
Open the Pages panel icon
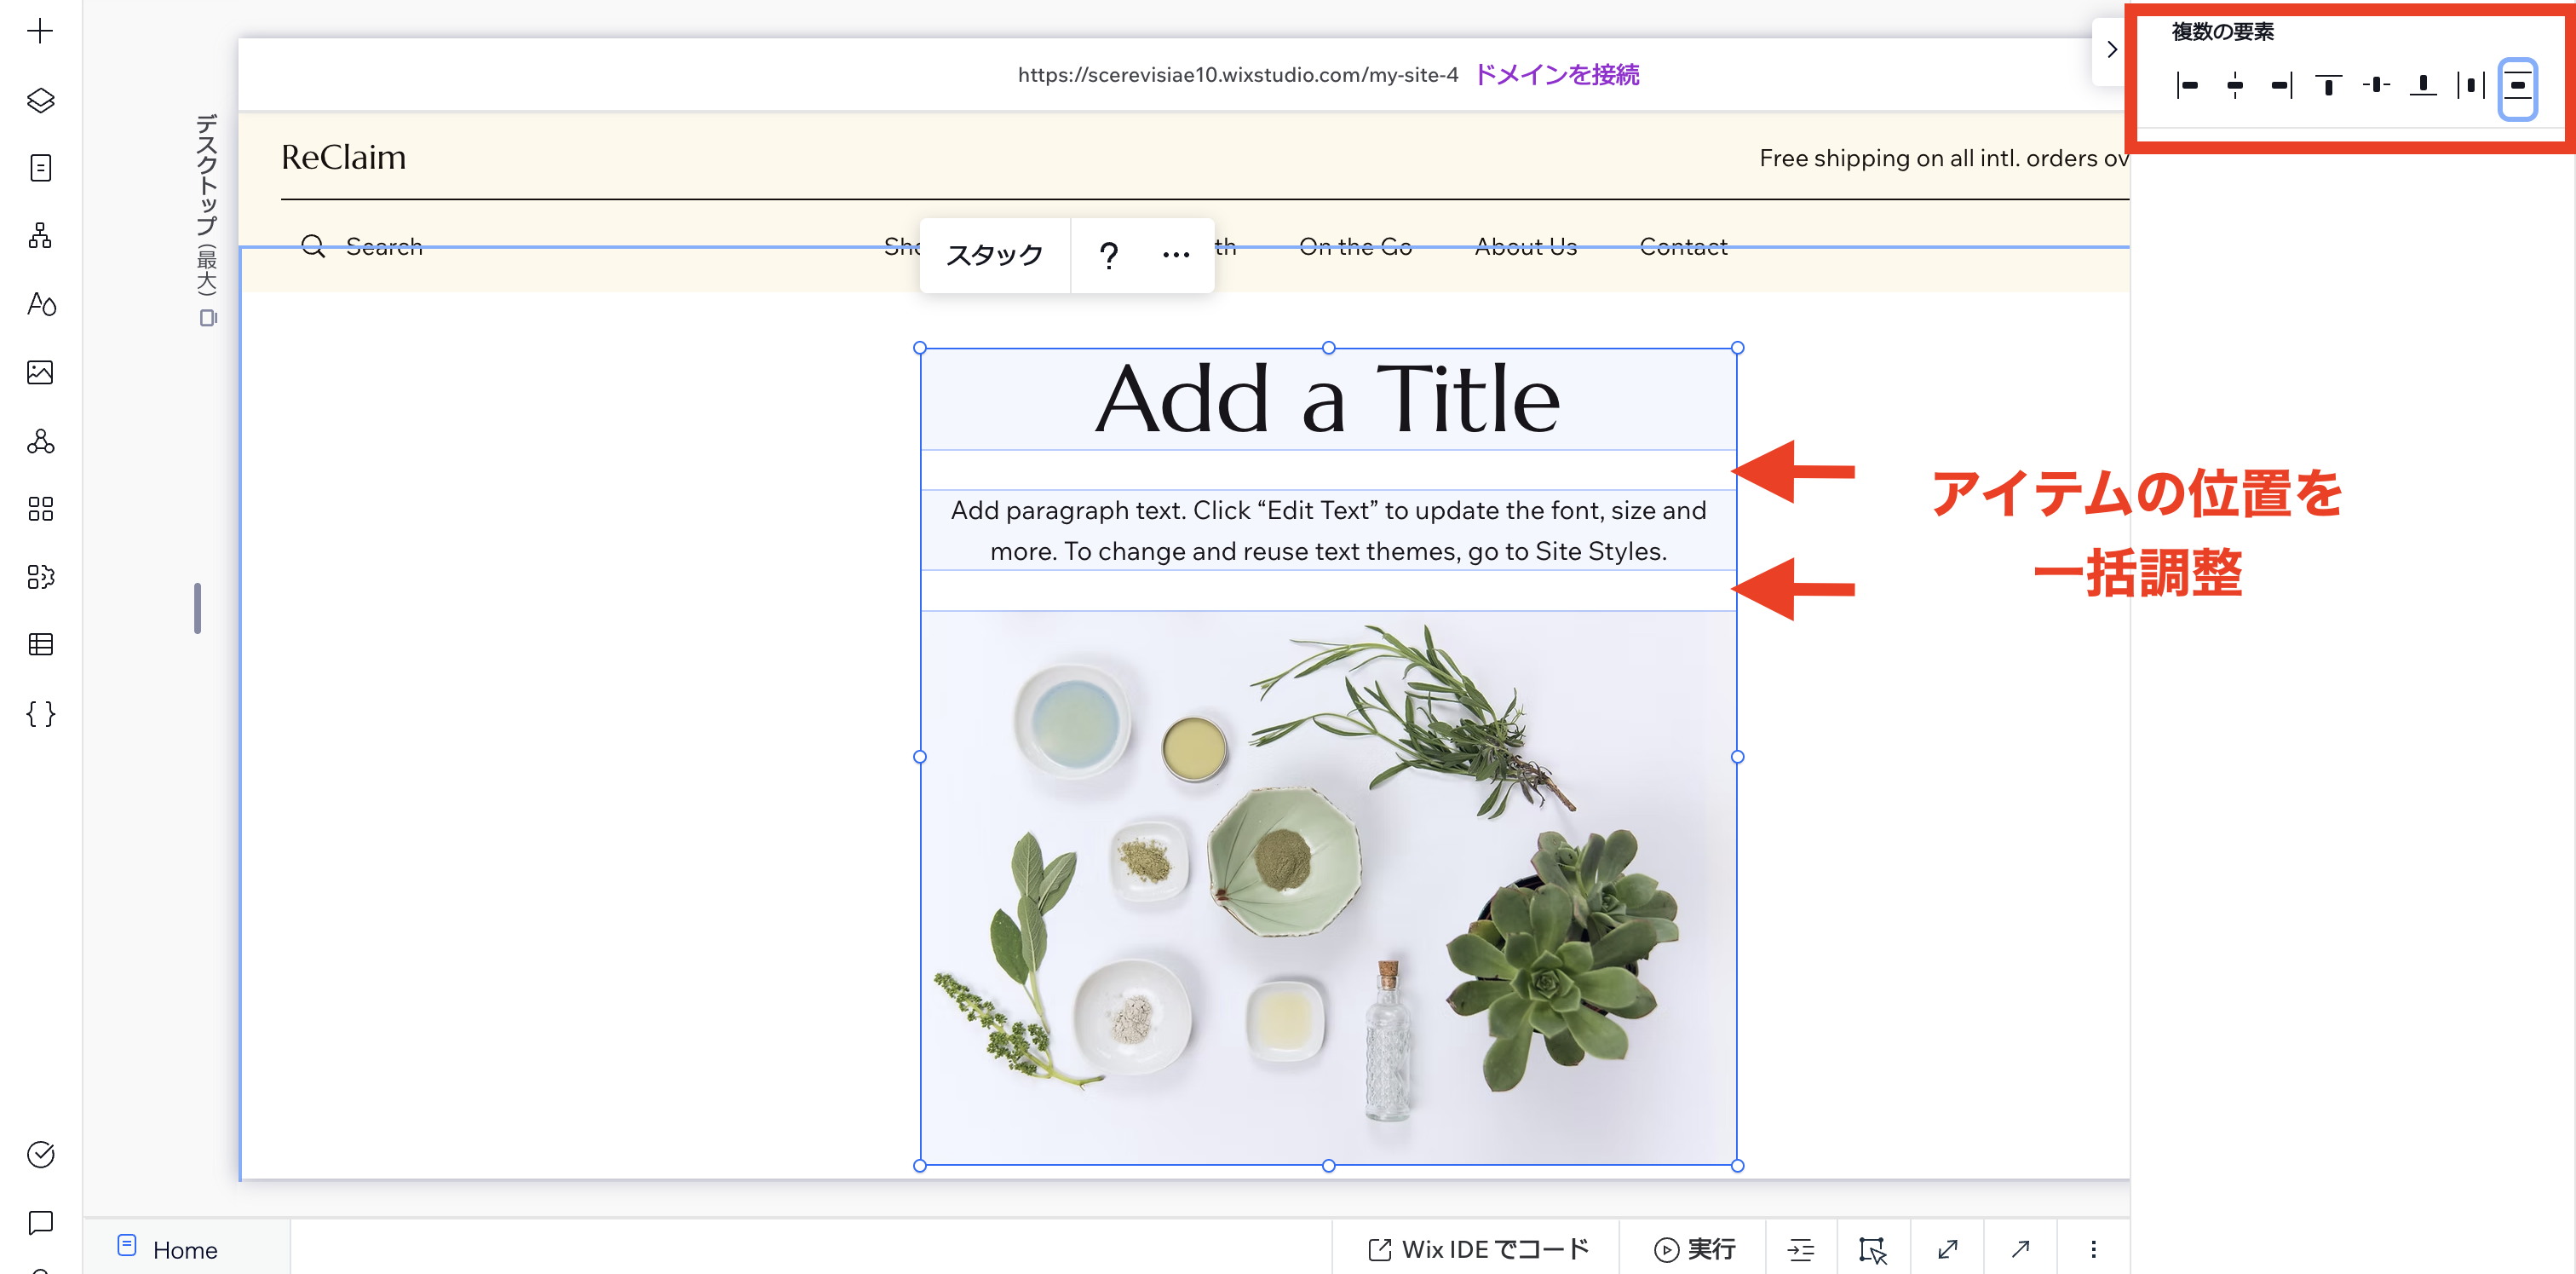click(x=40, y=168)
